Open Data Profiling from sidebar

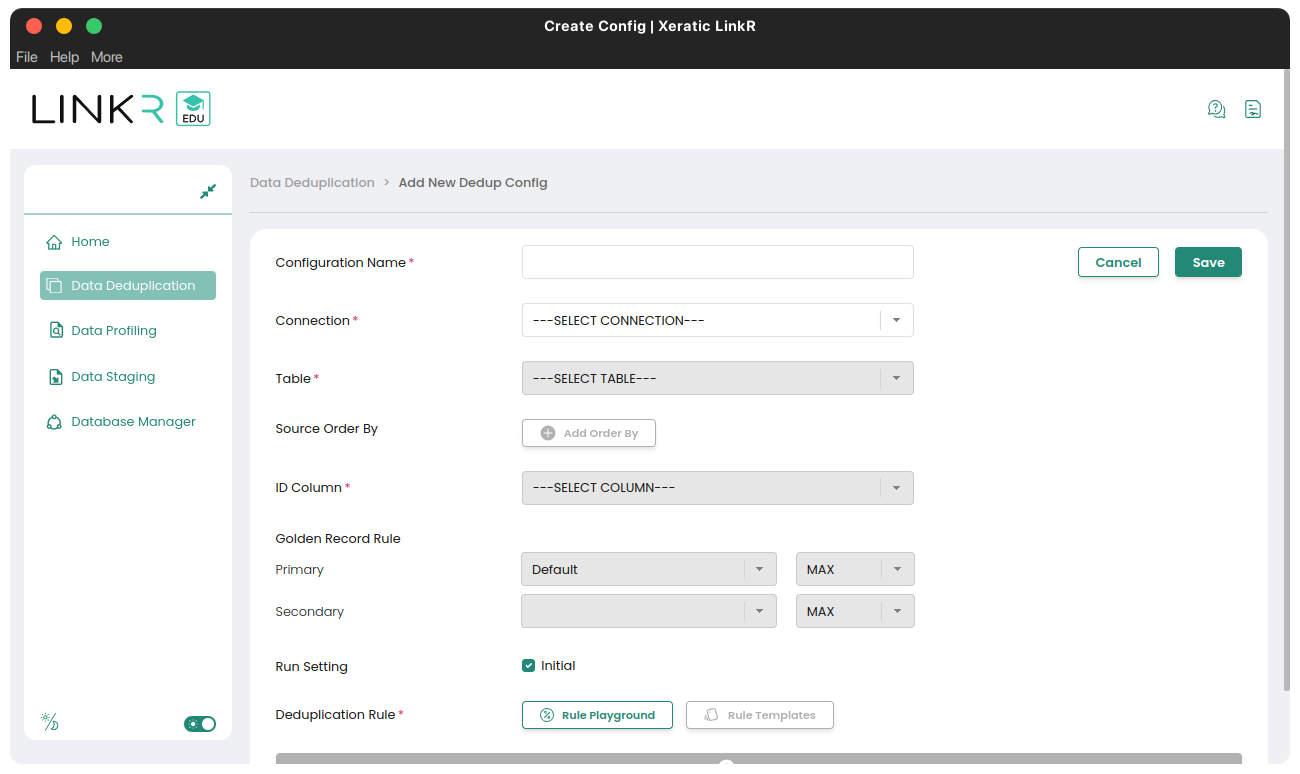[x=114, y=331]
